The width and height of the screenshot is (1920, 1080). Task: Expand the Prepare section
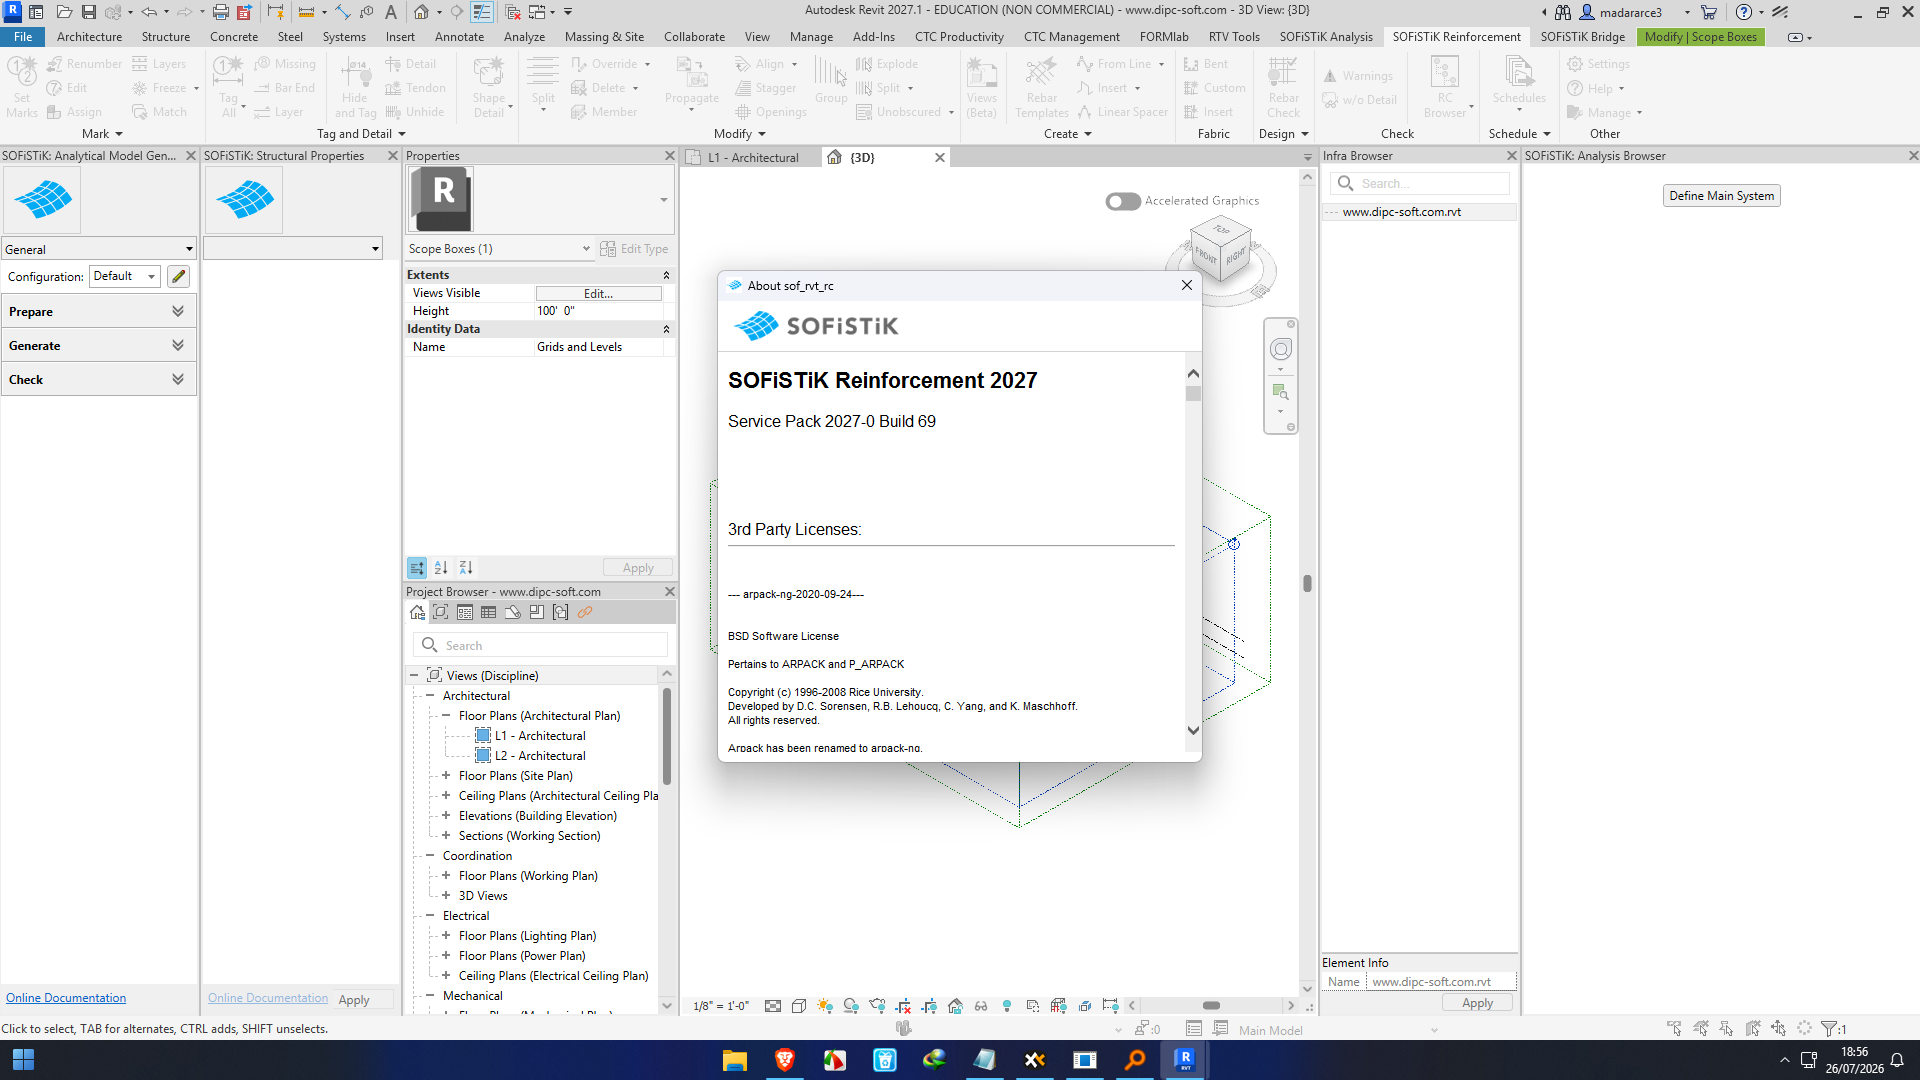click(98, 312)
